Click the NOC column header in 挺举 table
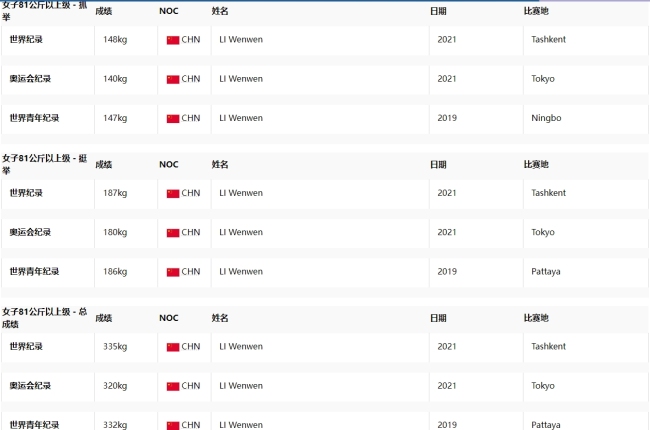The image size is (650, 430). click(x=168, y=164)
